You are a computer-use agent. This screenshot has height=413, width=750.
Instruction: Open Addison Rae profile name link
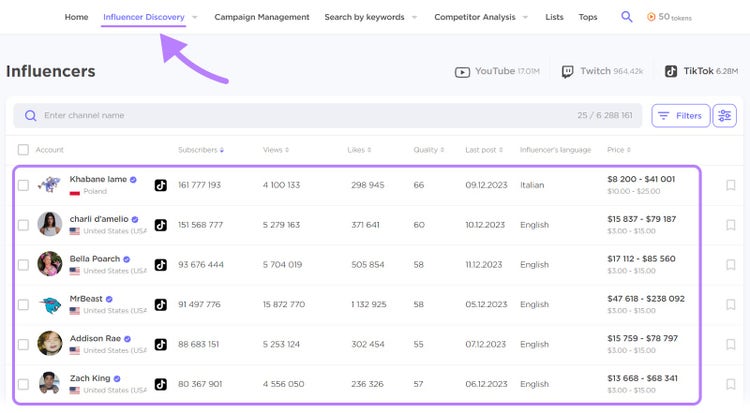[95, 338]
